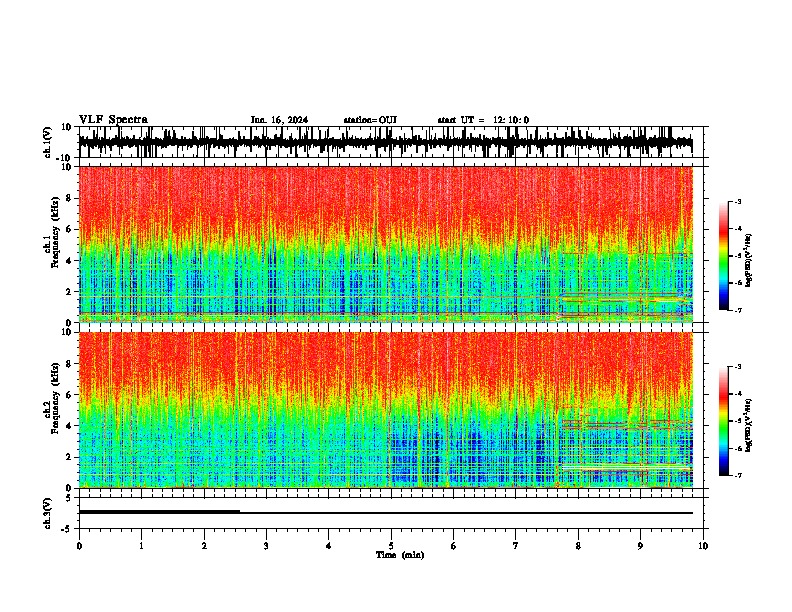Click the time axis tick label "5"
The width and height of the screenshot is (792, 612).
tap(391, 546)
